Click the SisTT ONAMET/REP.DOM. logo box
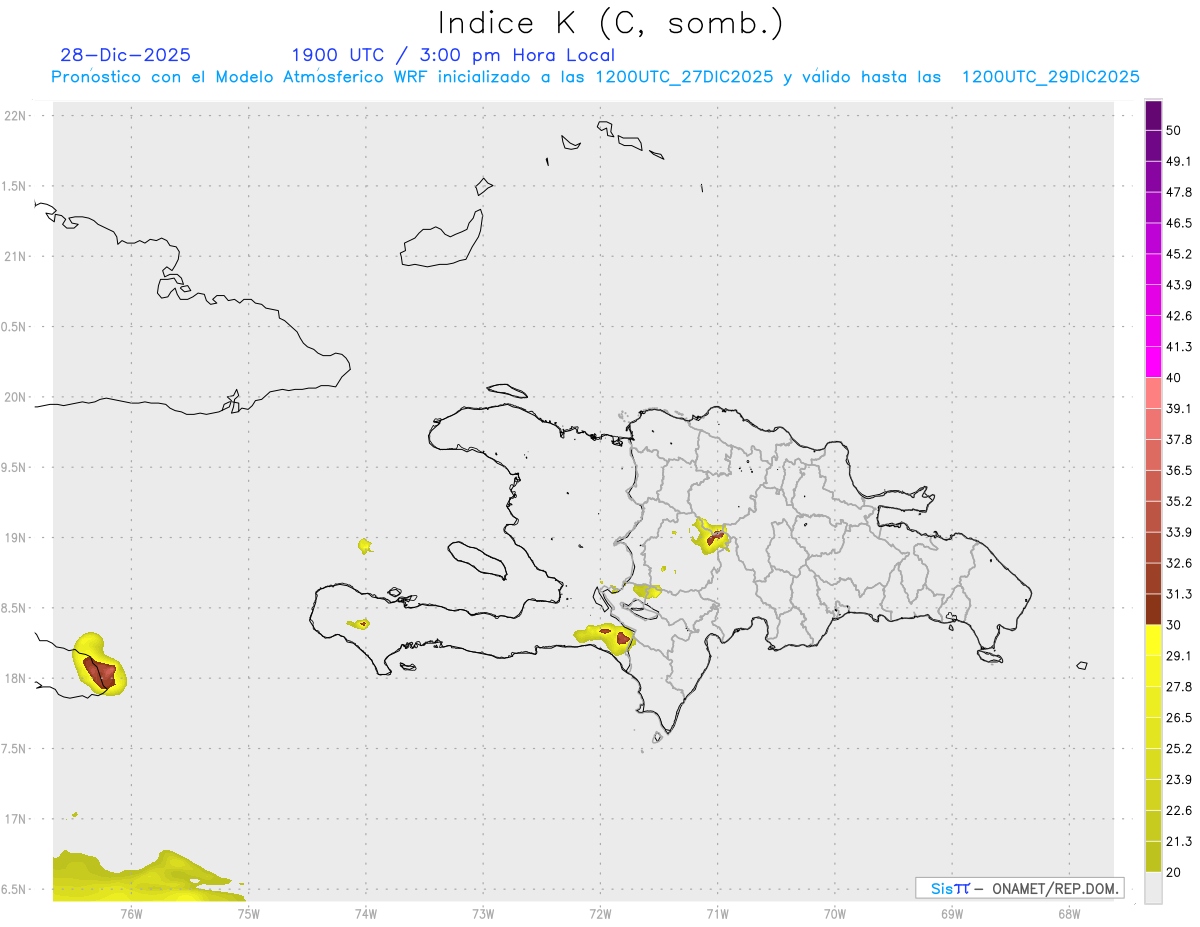1200x927 pixels. click(x=1020, y=888)
